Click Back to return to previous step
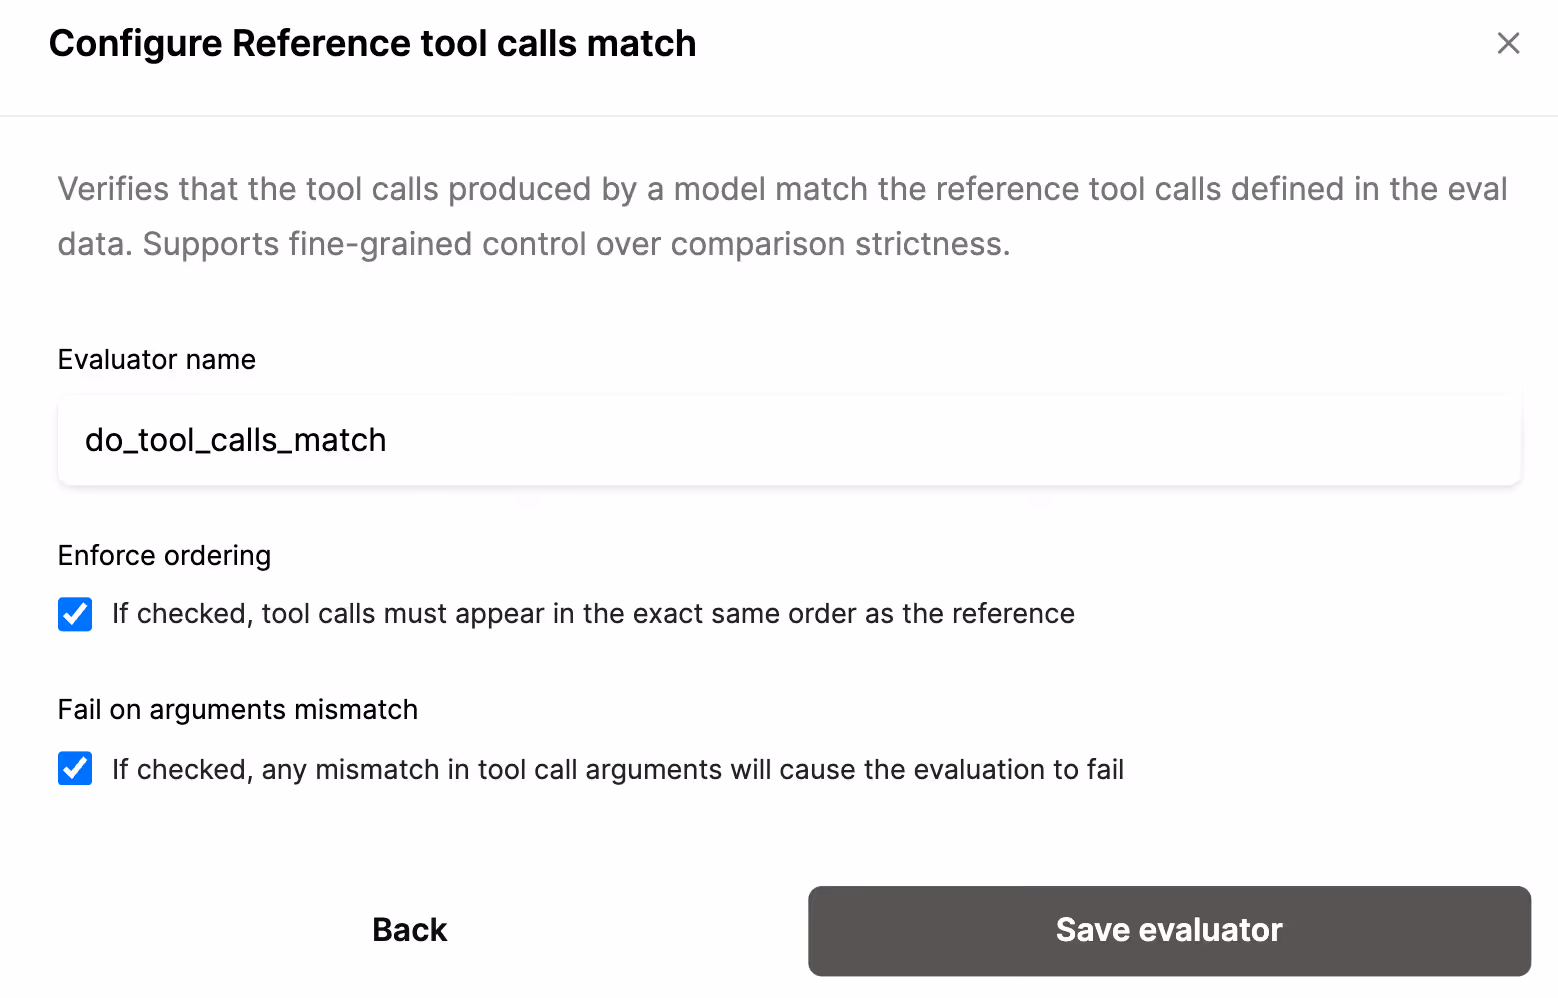1558x998 pixels. point(409,930)
